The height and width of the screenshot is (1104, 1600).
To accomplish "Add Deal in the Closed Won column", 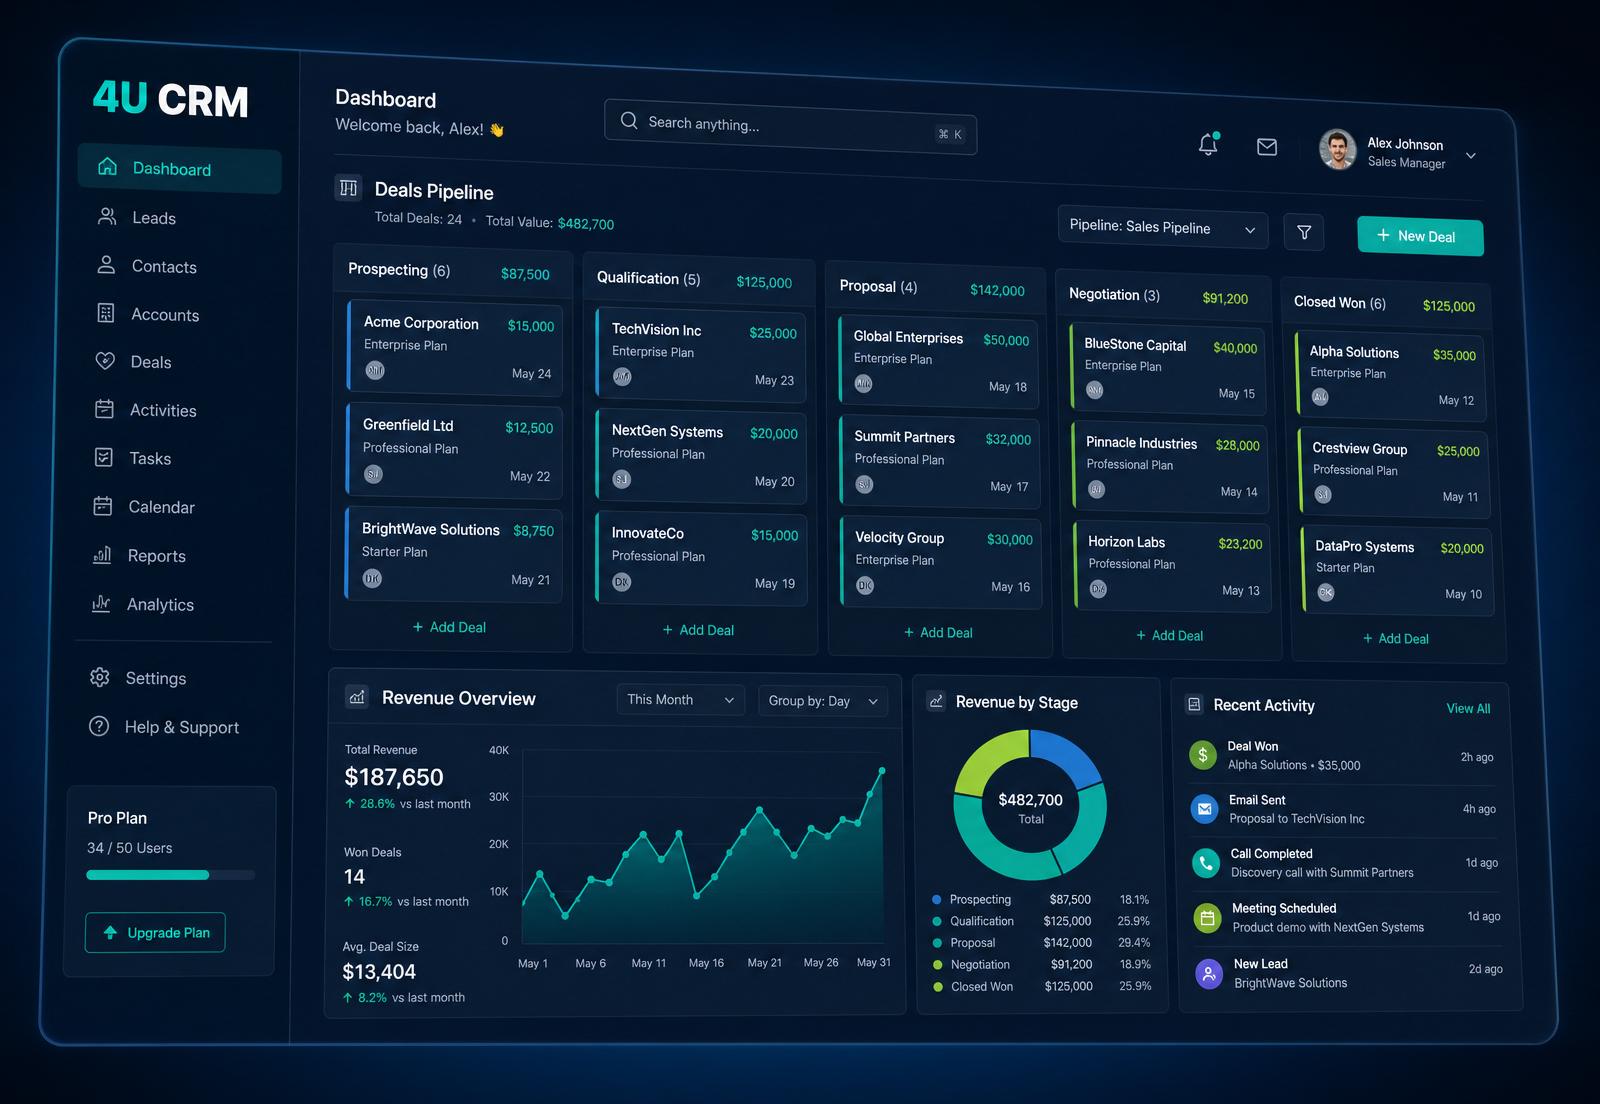I will click(1395, 638).
